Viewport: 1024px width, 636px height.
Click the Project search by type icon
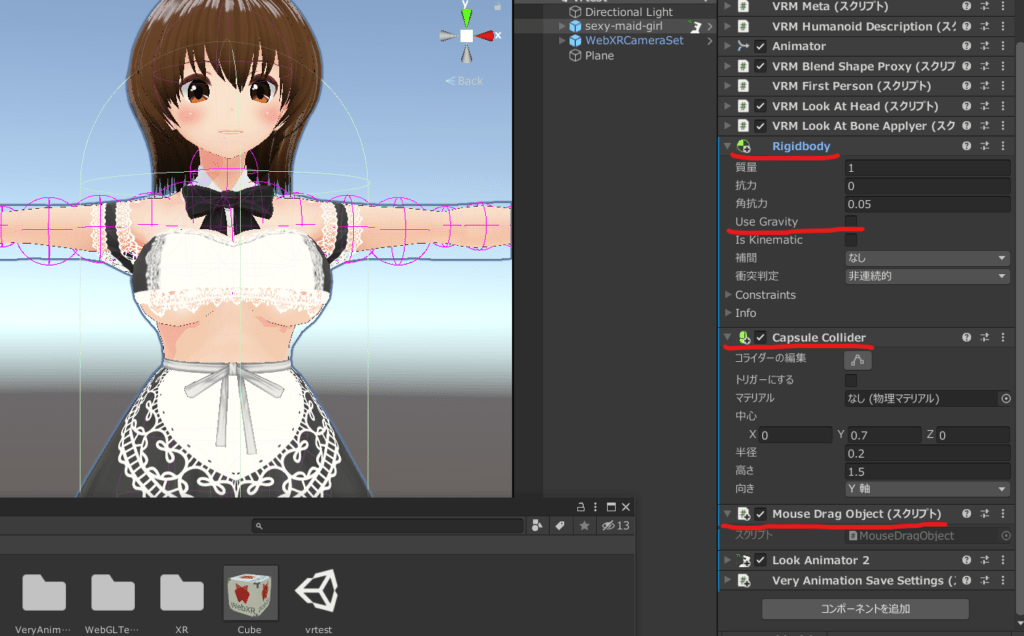[x=537, y=526]
